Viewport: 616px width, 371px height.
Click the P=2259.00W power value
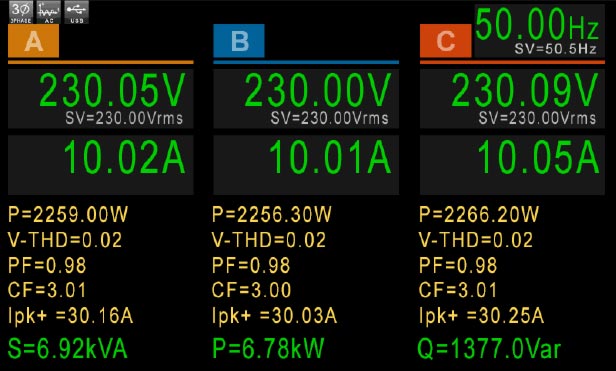click(x=68, y=215)
